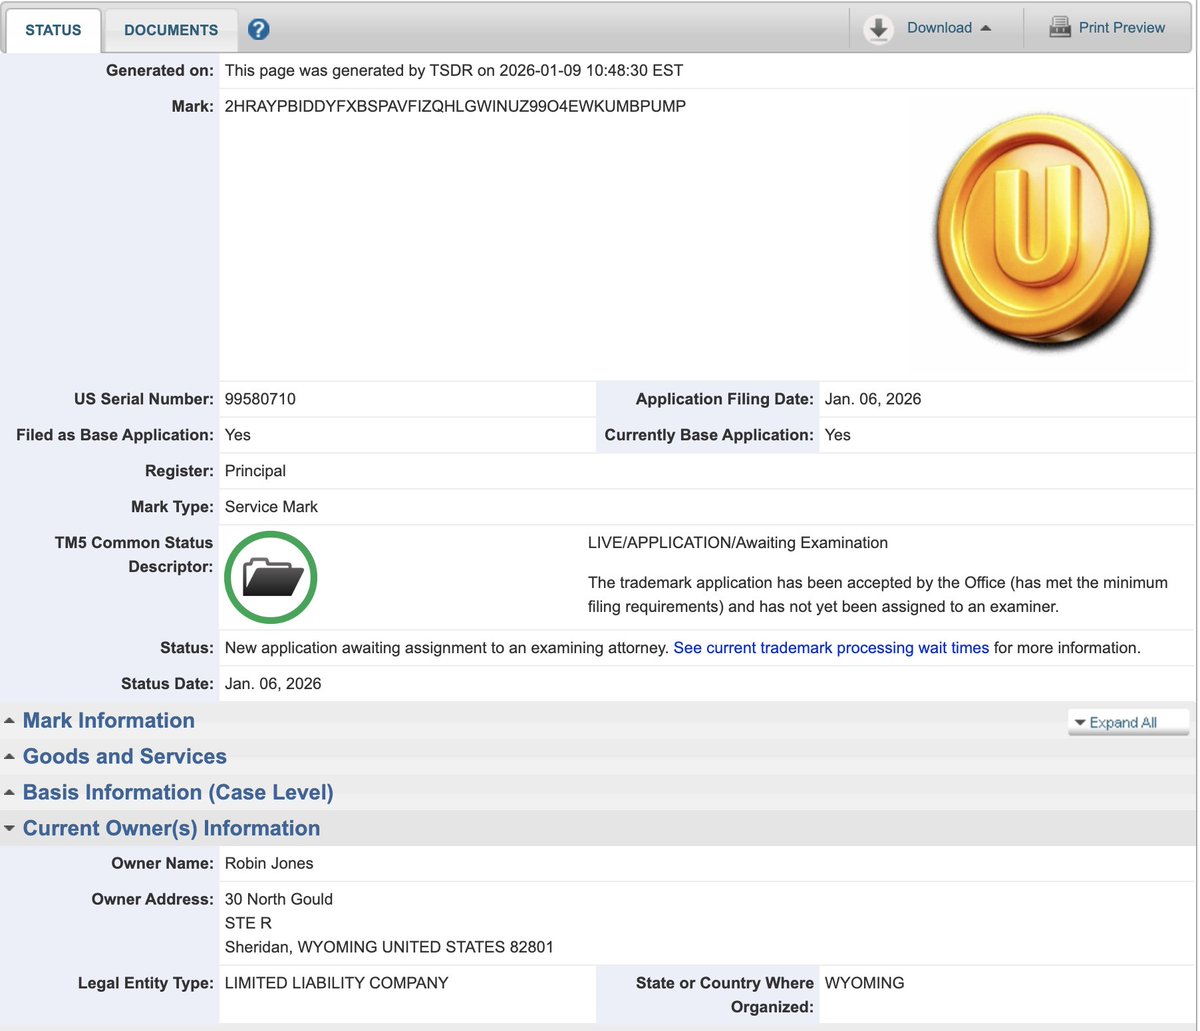The image size is (1200, 1031).
Task: Click Sheridan, WYOMING UNITED STATES 82801
Action: click(x=389, y=947)
